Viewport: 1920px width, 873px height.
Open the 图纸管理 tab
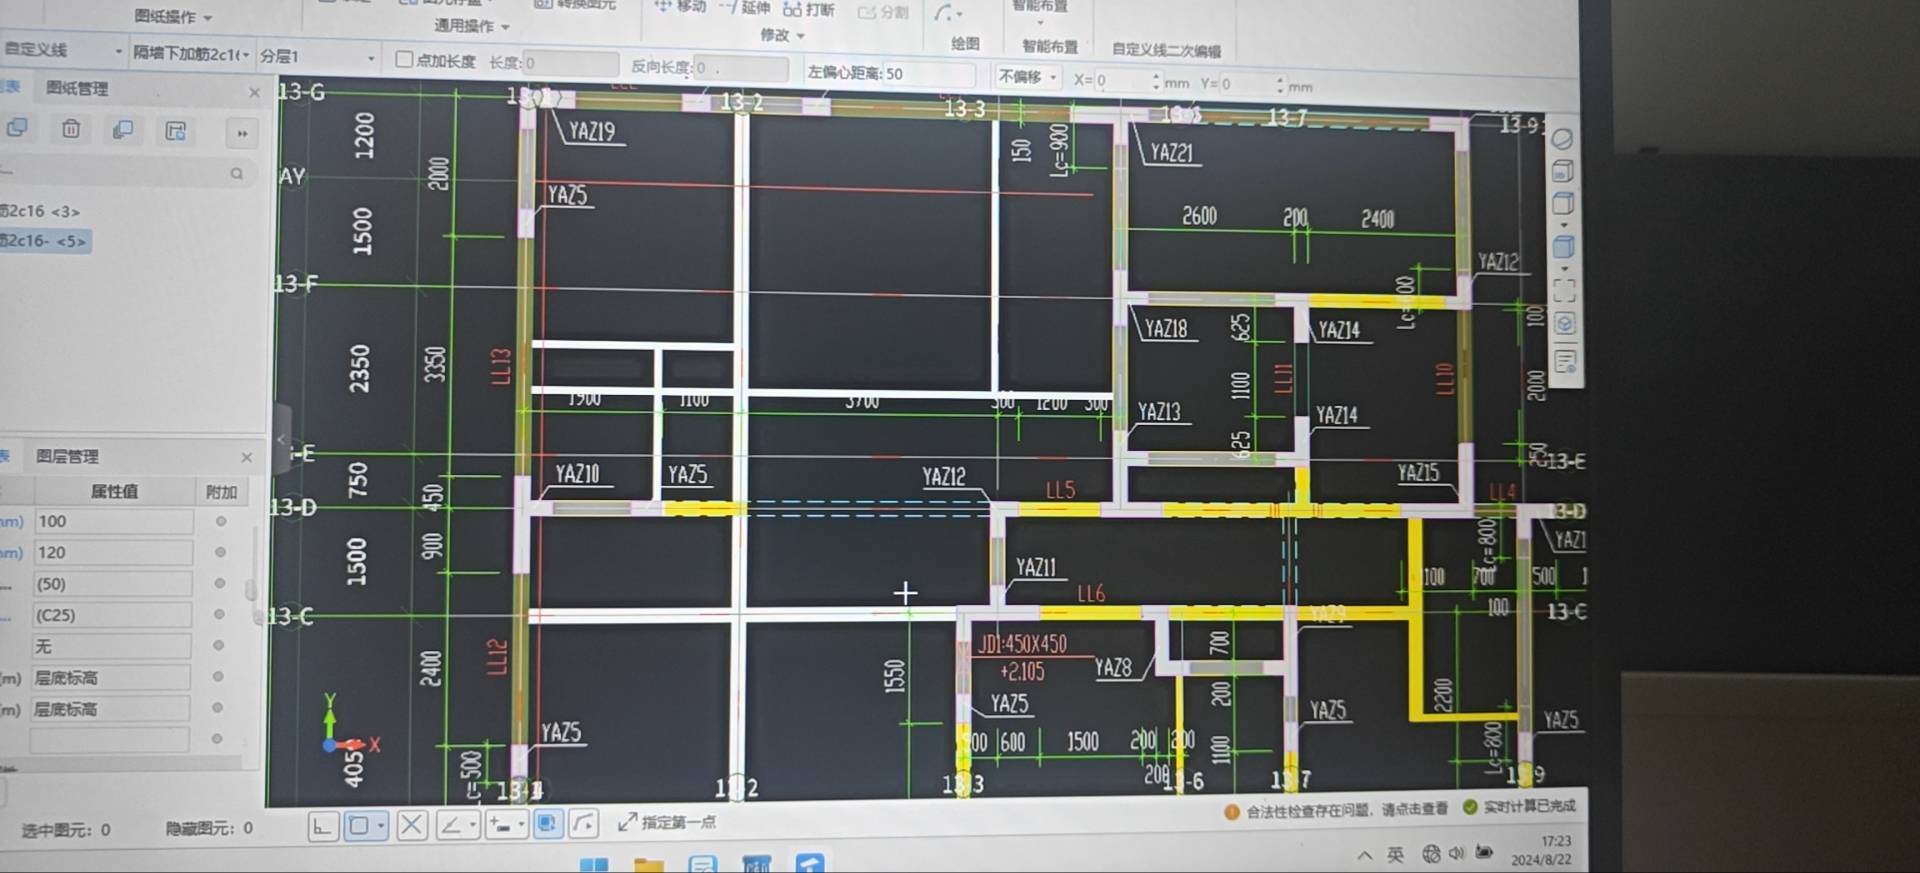[x=77, y=88]
